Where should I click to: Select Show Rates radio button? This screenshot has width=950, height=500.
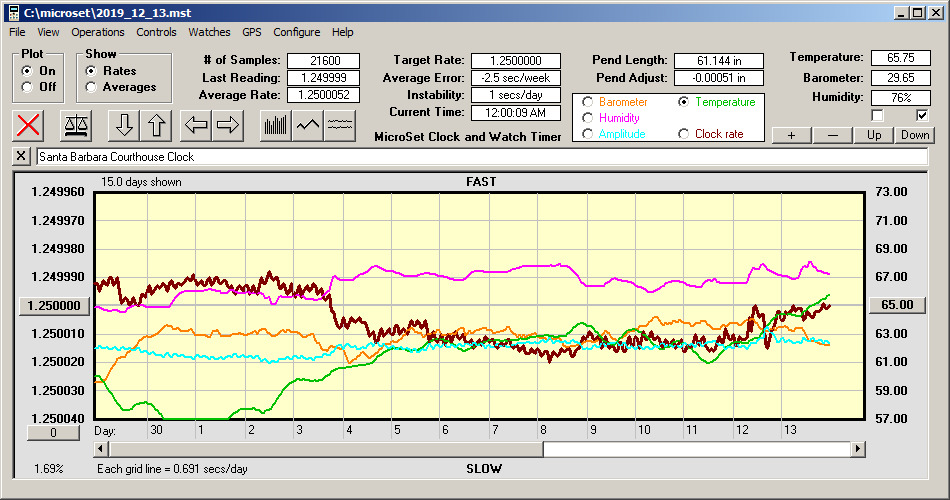tap(91, 71)
